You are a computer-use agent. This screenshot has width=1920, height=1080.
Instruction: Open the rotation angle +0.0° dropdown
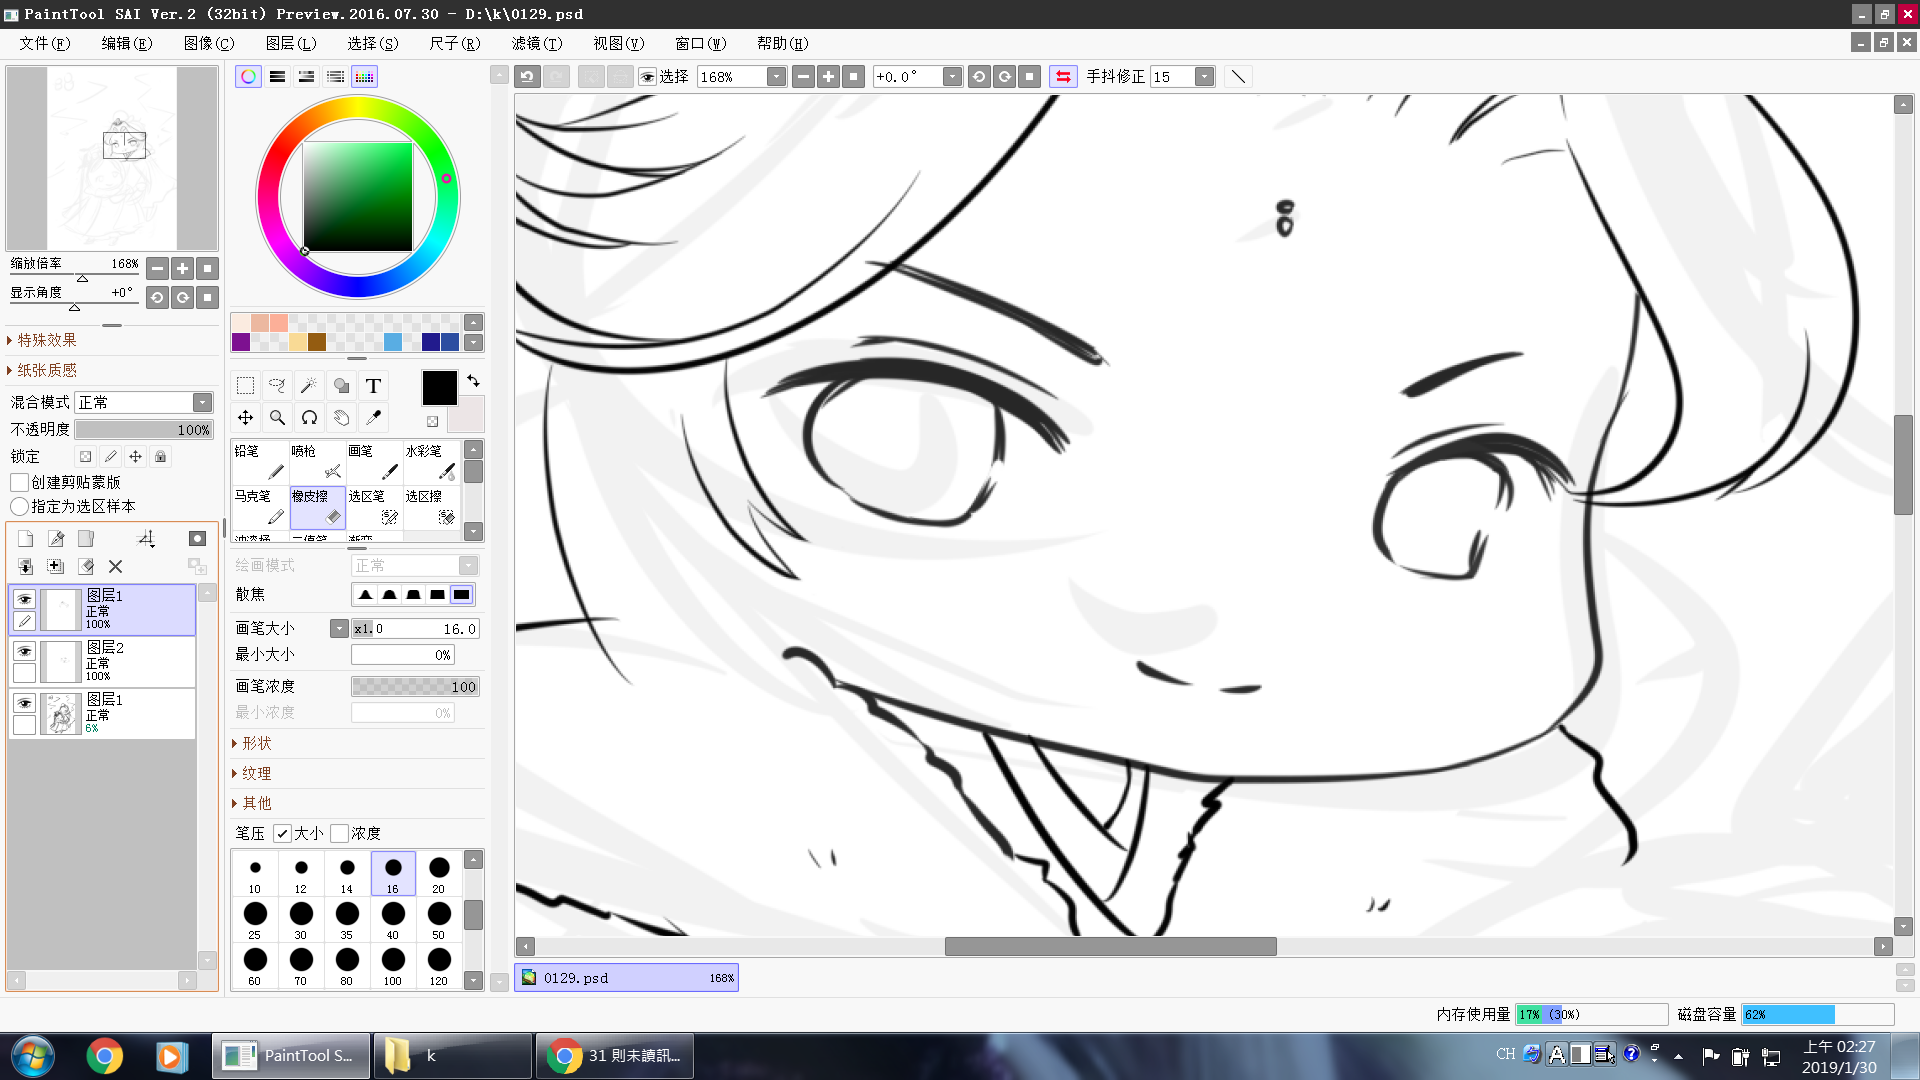tap(952, 77)
